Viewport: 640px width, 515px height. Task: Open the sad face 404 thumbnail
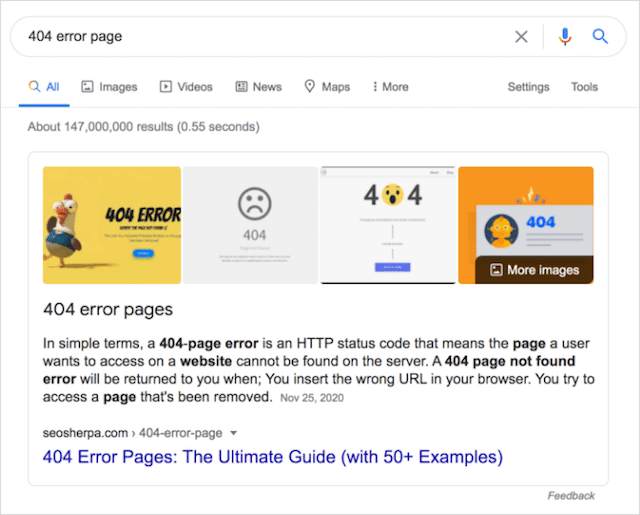(x=250, y=225)
